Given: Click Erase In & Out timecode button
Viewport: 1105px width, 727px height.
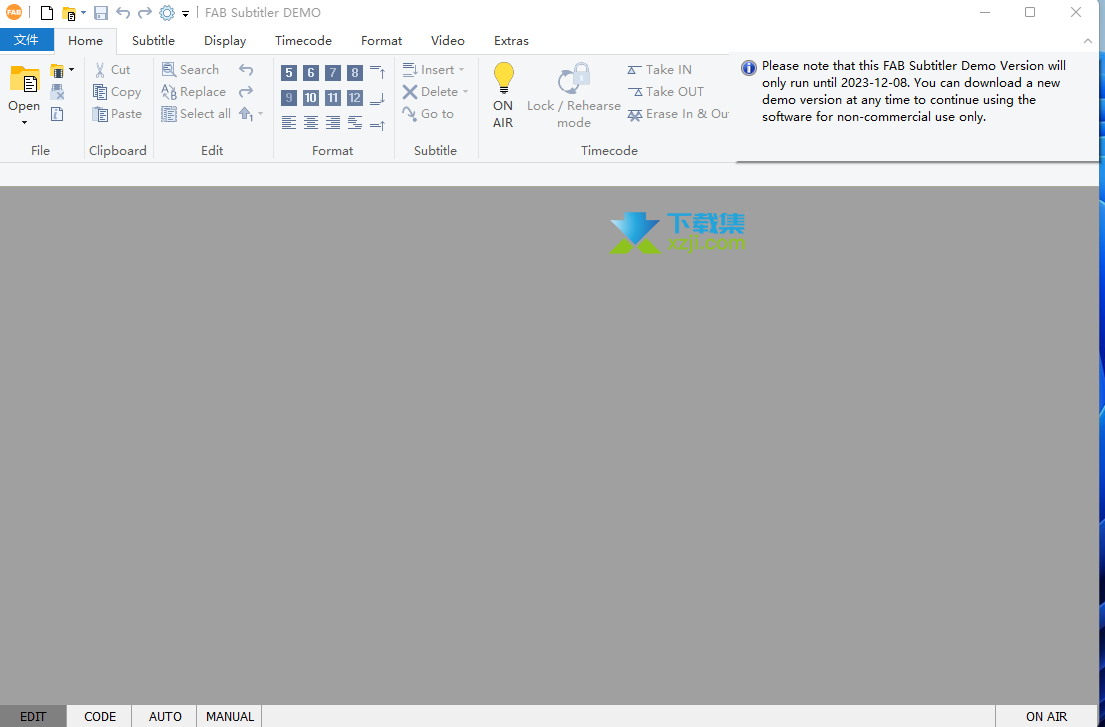Looking at the screenshot, I should pos(678,113).
